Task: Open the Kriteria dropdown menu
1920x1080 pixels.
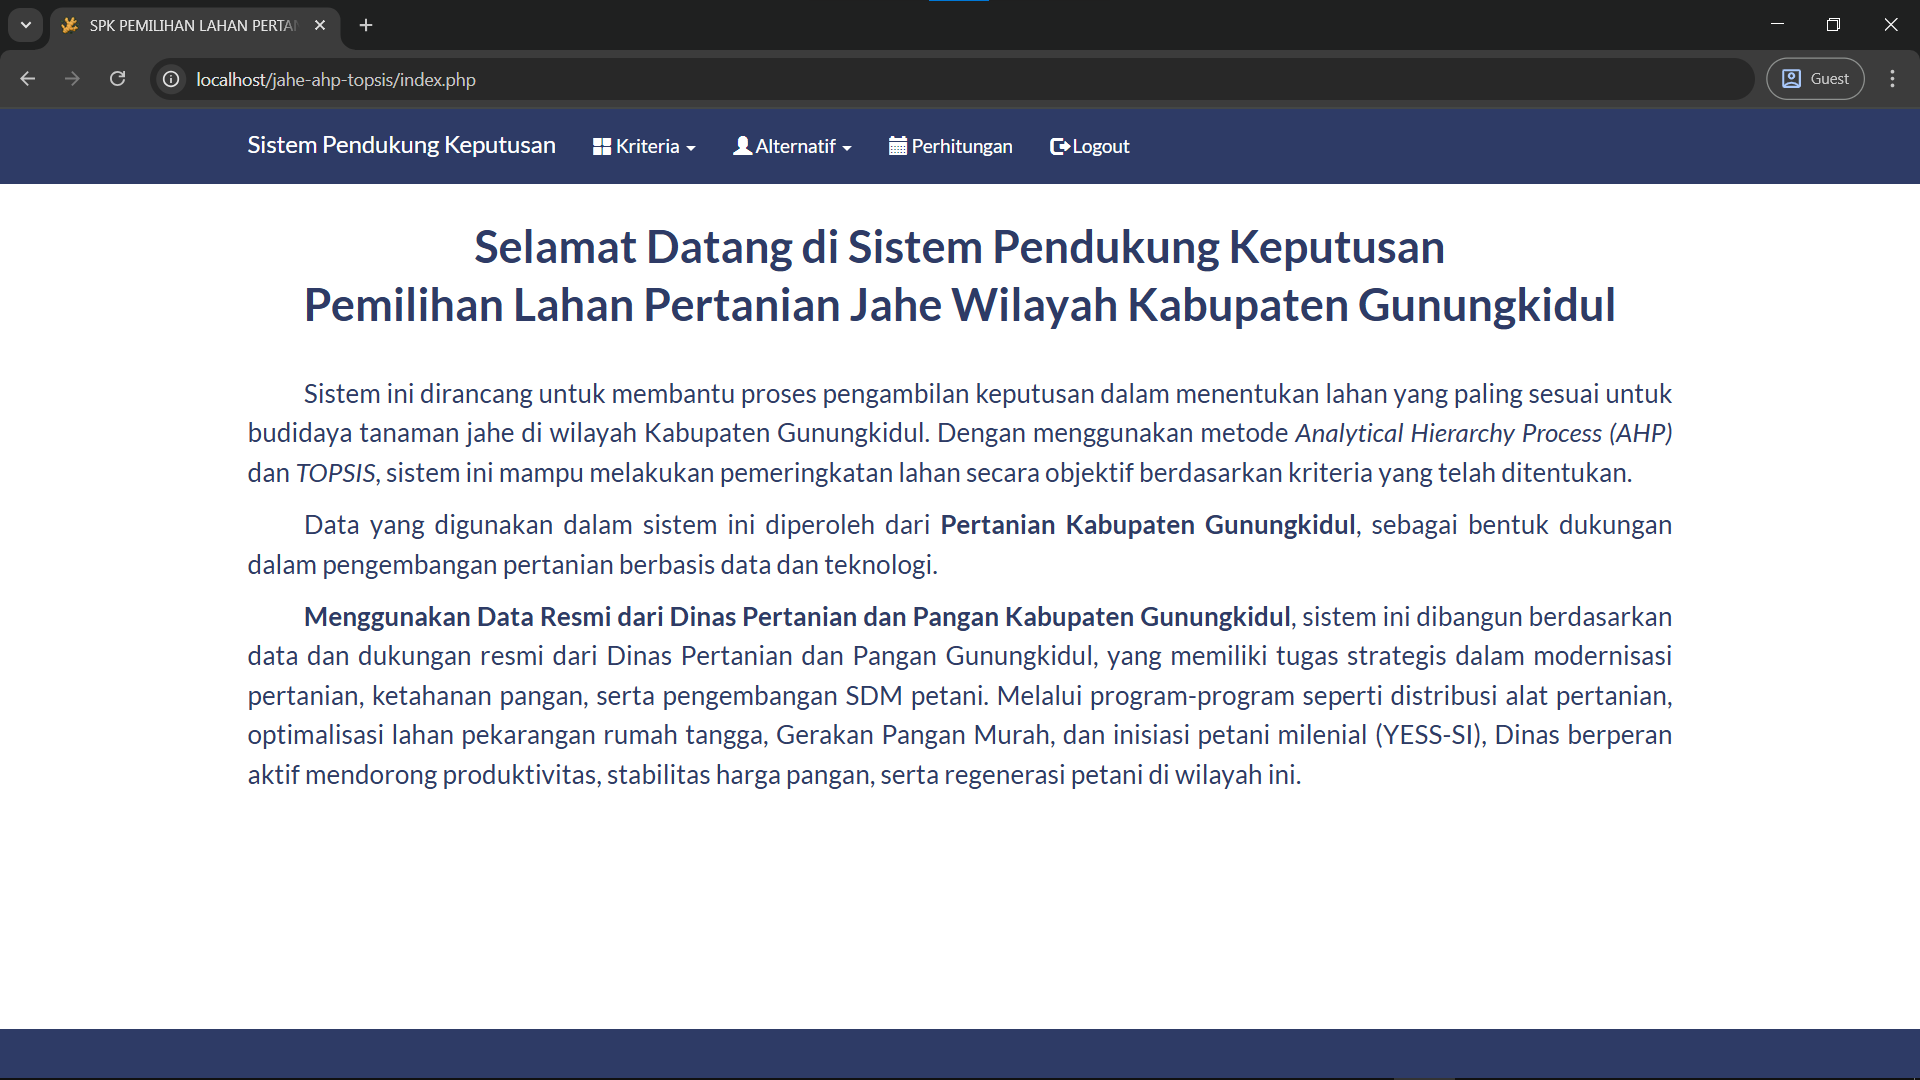Action: (644, 146)
